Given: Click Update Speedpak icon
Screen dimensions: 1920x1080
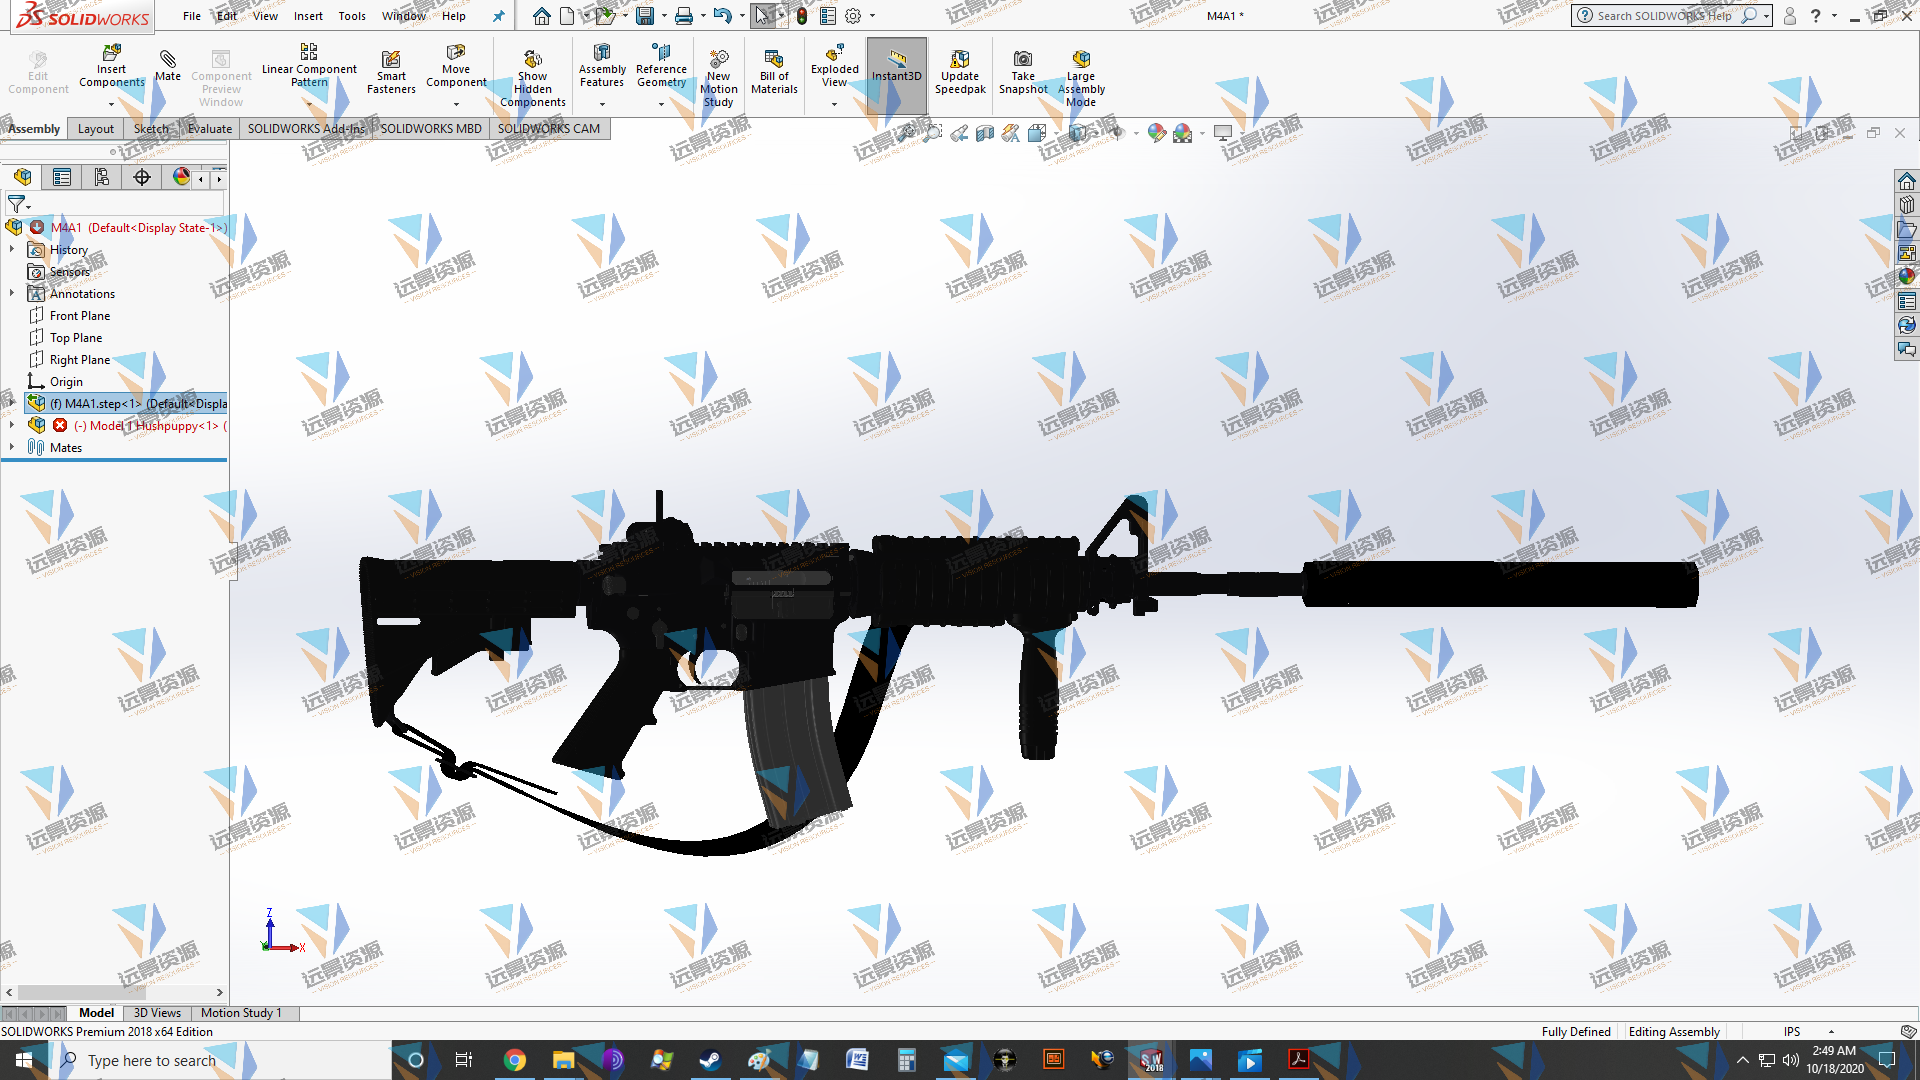Looking at the screenshot, I should point(959,60).
